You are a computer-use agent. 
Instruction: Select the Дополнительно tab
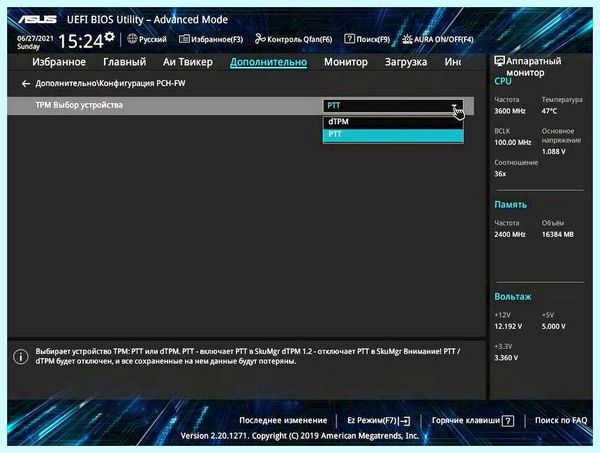268,62
